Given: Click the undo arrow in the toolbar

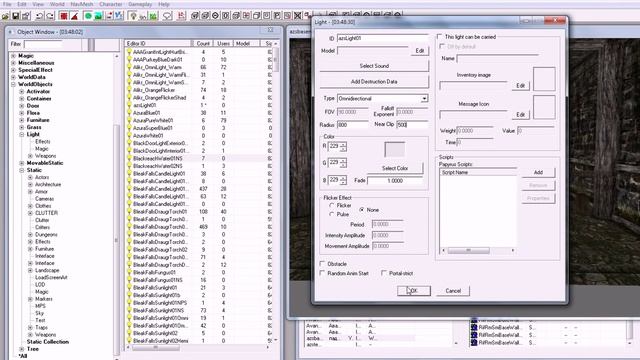Looking at the screenshot, I should [40, 16].
